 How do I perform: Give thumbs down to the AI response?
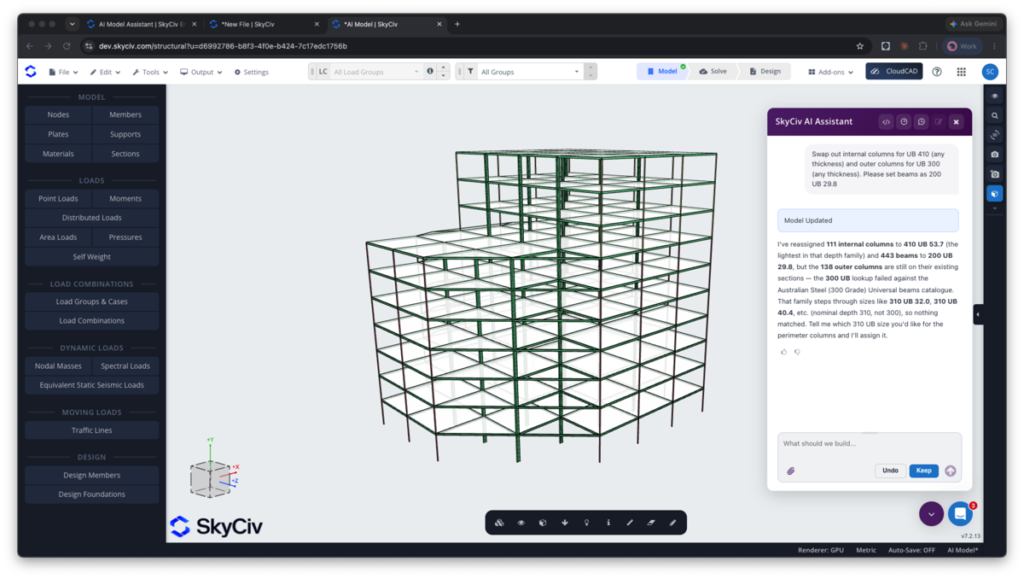[797, 352]
